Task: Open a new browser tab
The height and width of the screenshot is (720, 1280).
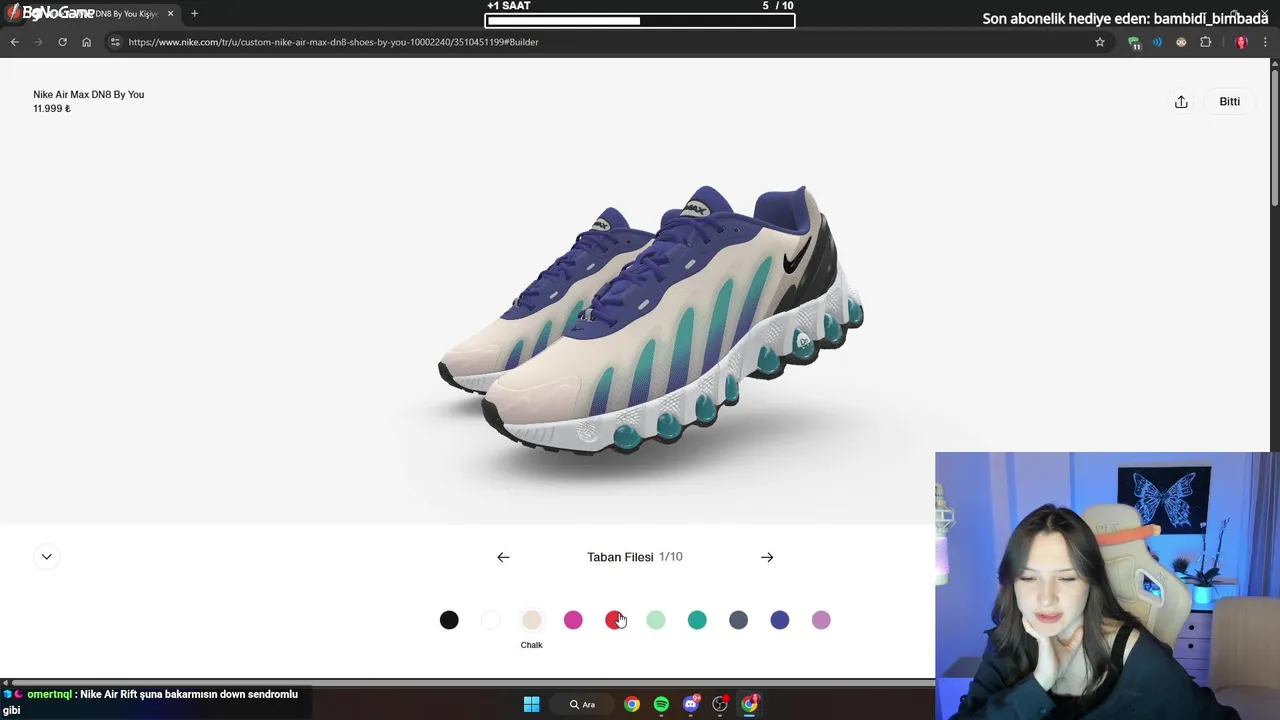Action: tap(194, 14)
